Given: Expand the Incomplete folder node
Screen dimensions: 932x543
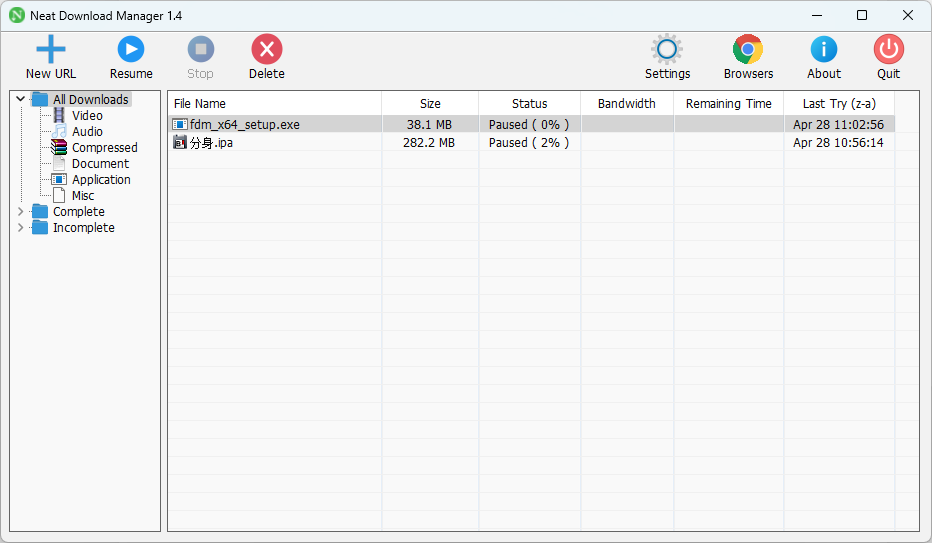Looking at the screenshot, I should 21,228.
